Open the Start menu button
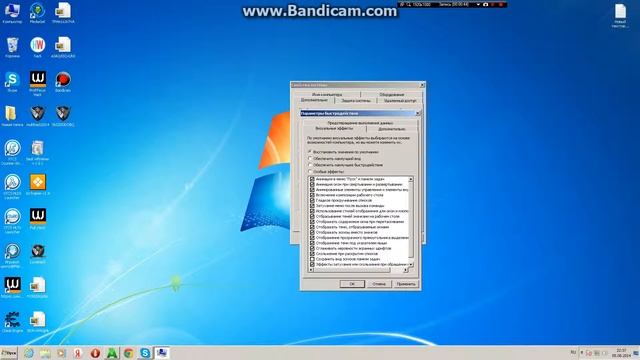The width and height of the screenshot is (640, 360). pyautogui.click(x=9, y=353)
